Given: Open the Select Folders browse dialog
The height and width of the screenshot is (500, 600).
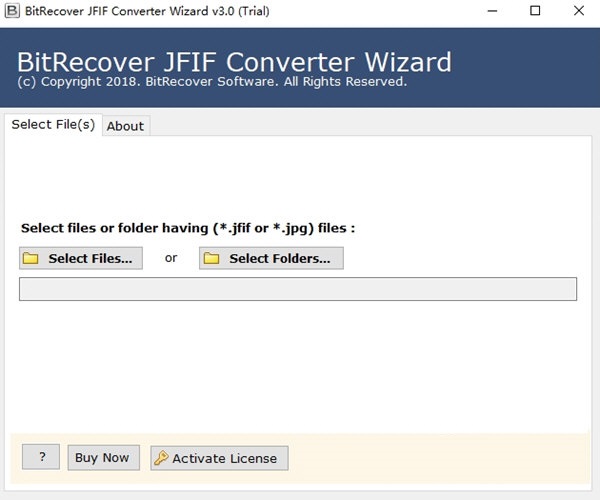Looking at the screenshot, I should pyautogui.click(x=271, y=258).
